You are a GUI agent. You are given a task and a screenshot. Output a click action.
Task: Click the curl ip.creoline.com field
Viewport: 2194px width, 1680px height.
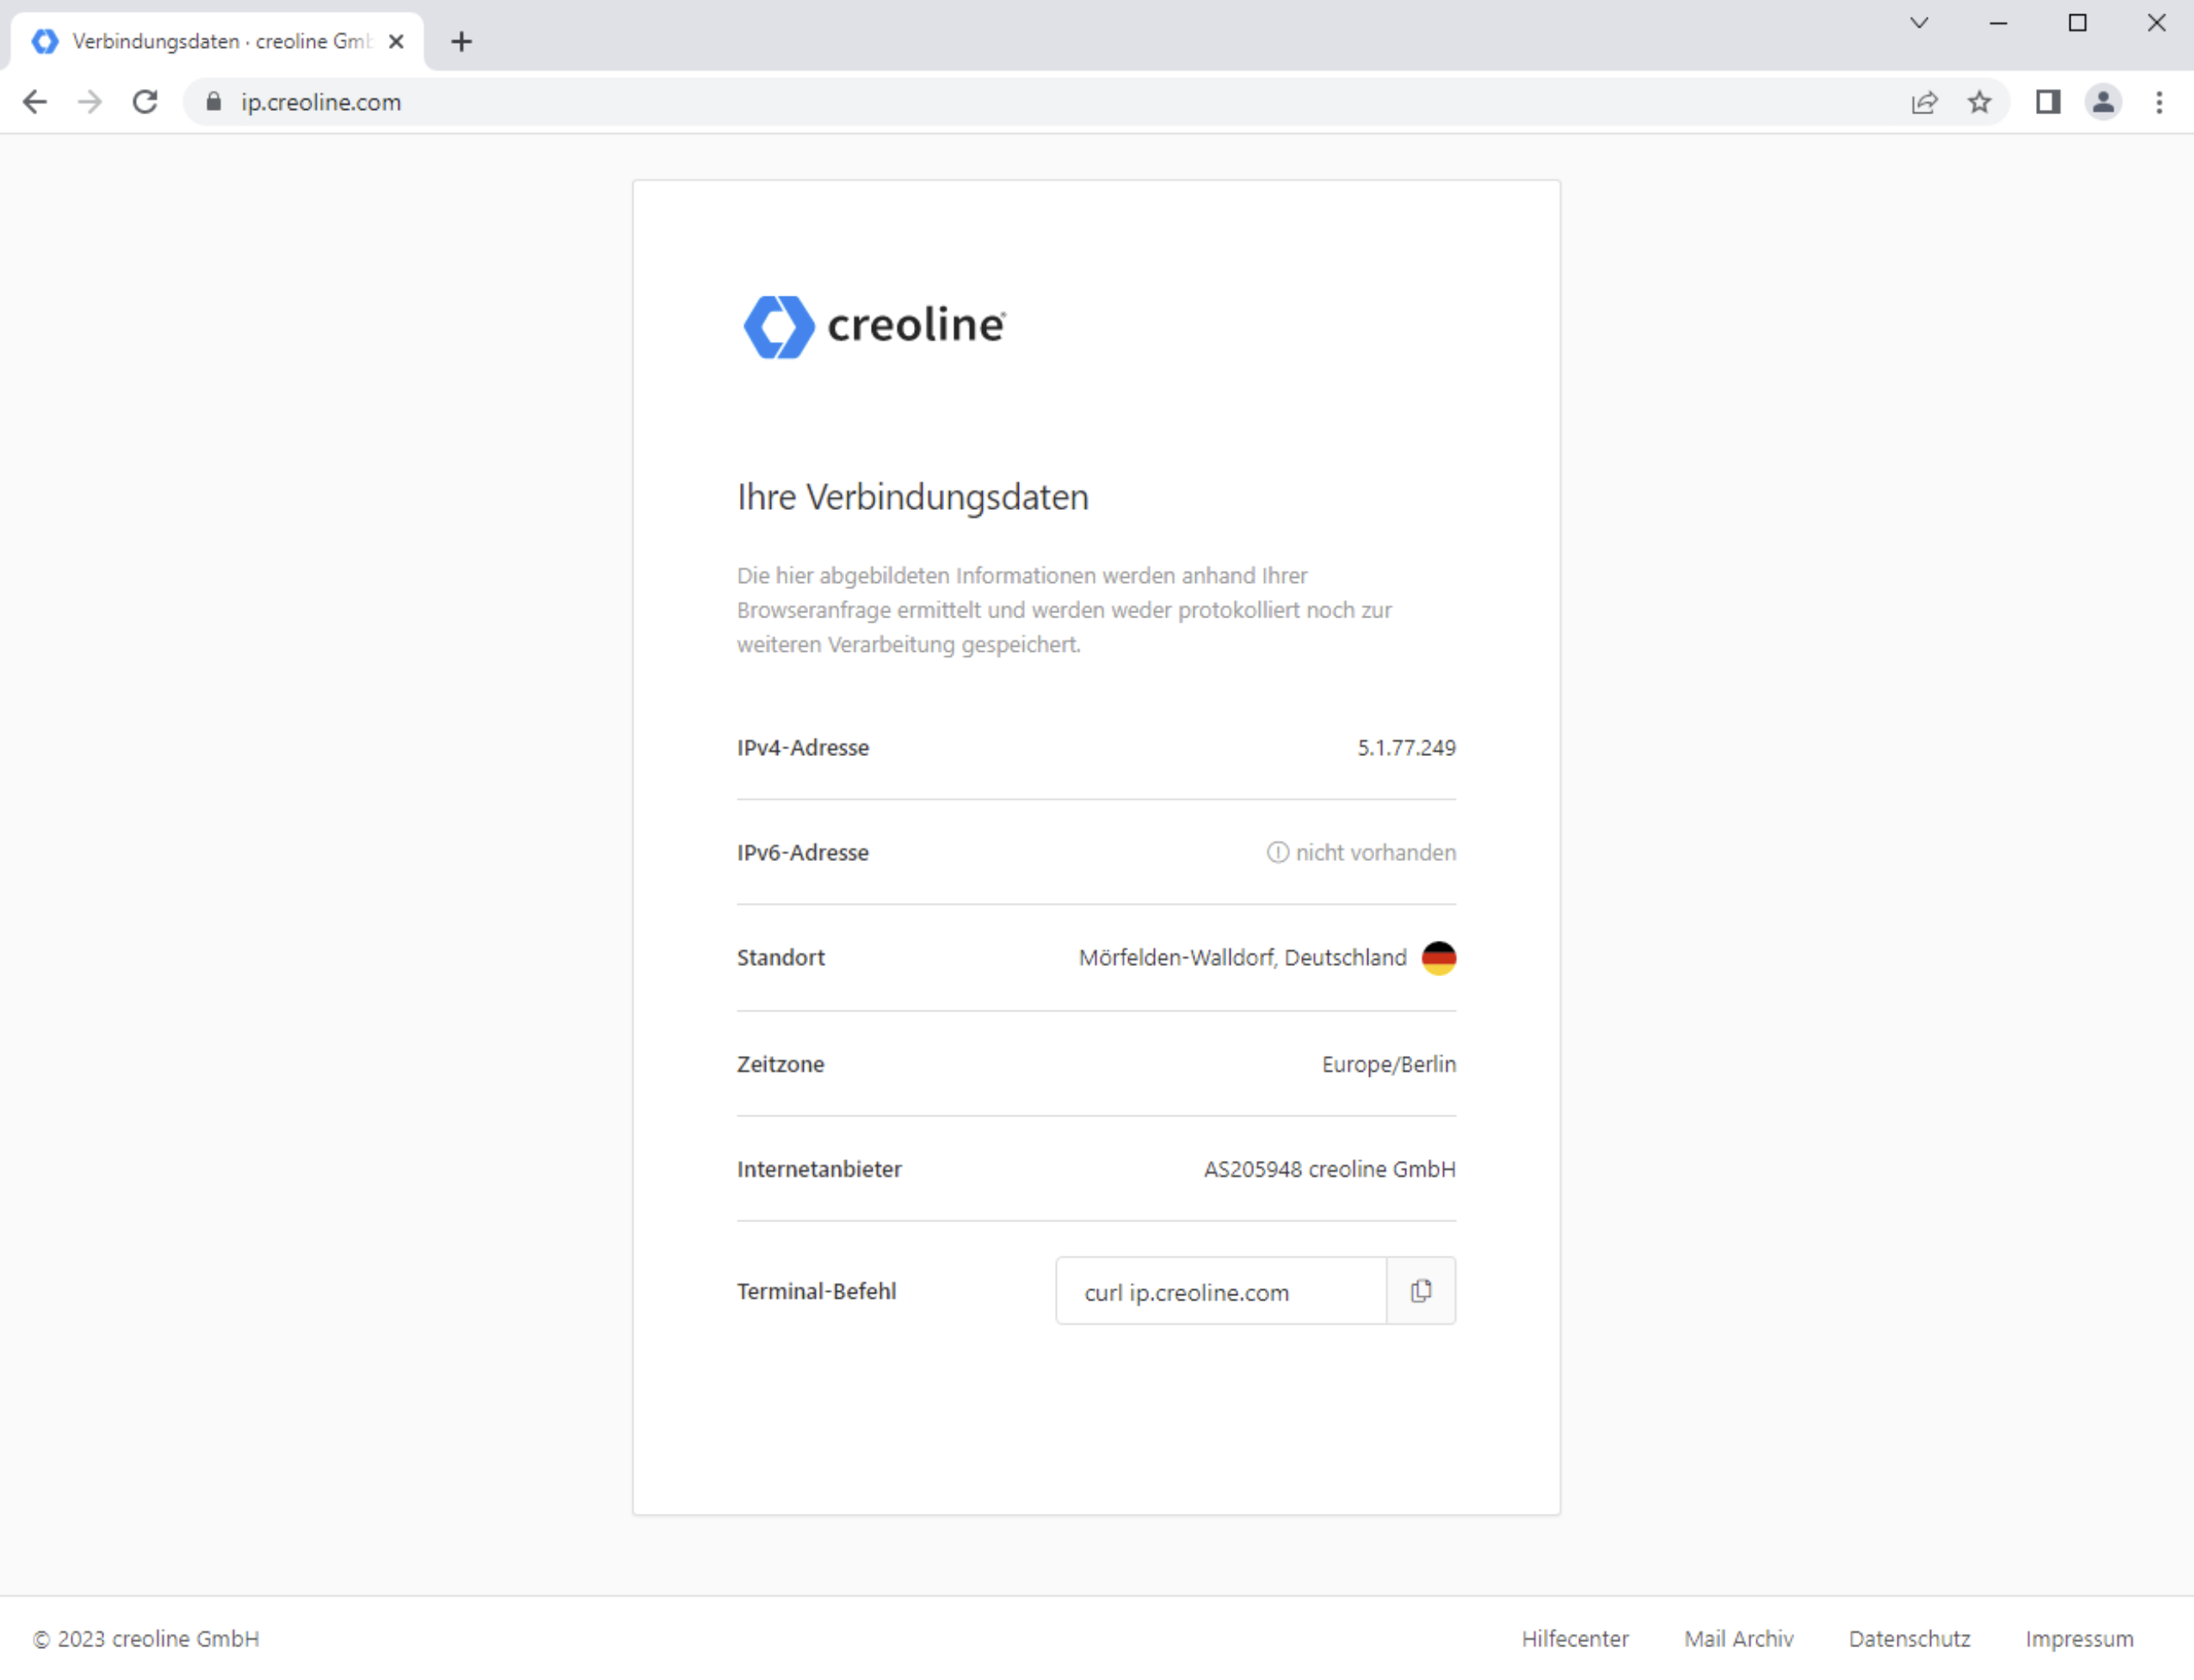pos(1221,1291)
